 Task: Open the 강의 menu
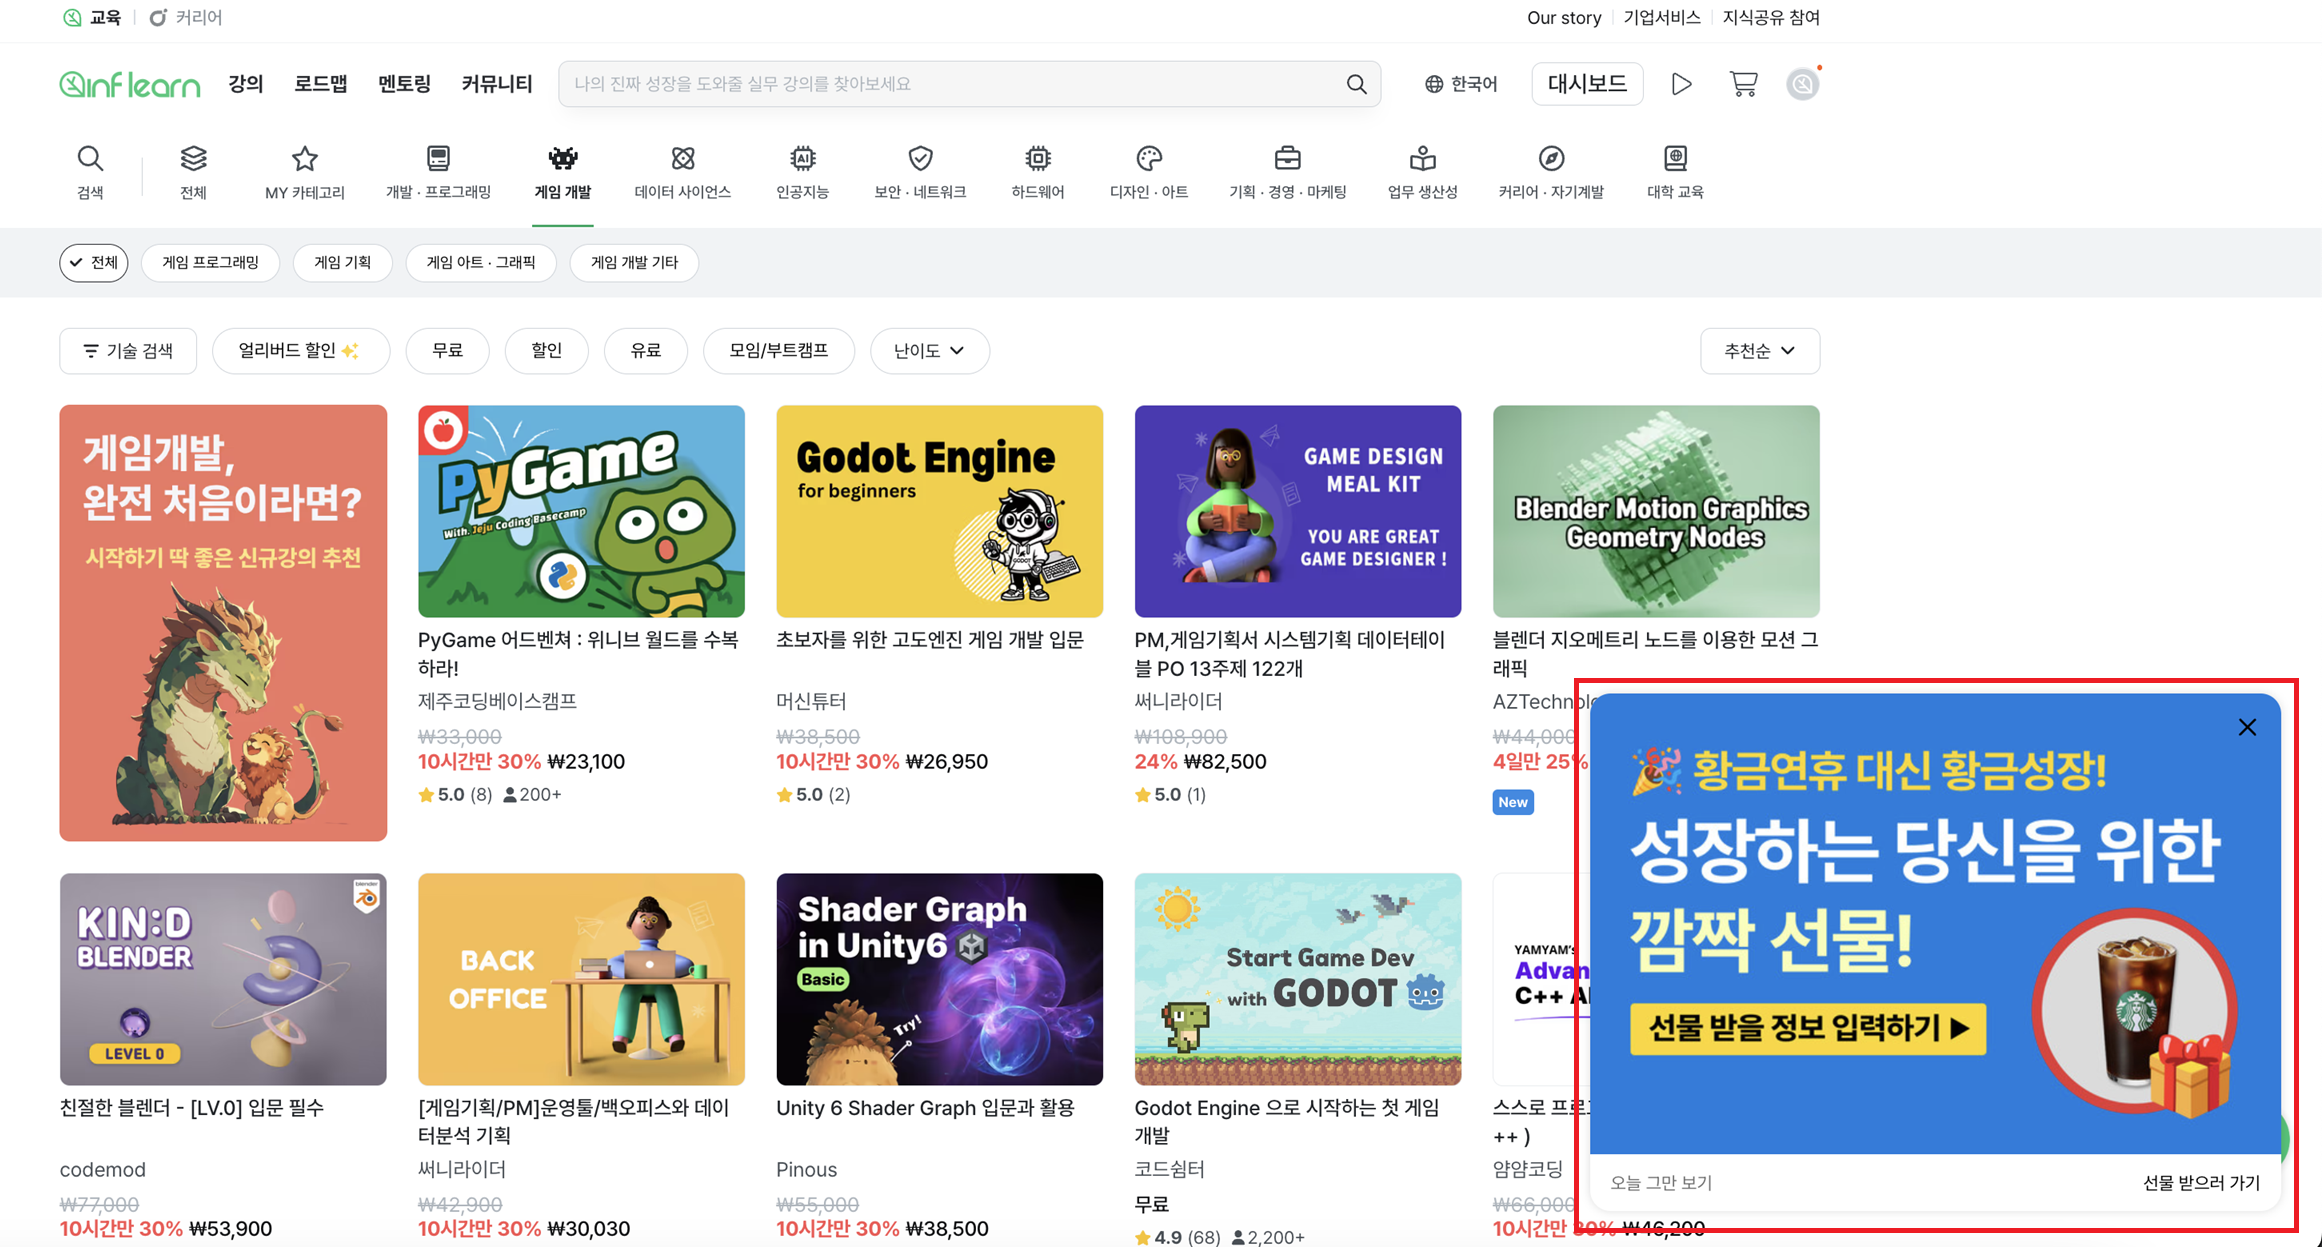point(246,84)
